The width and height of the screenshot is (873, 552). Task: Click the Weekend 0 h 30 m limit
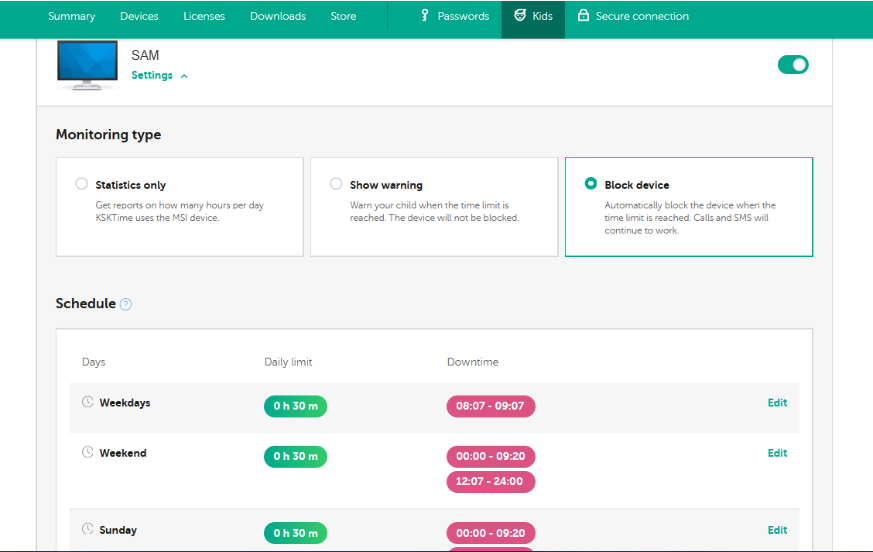point(296,456)
